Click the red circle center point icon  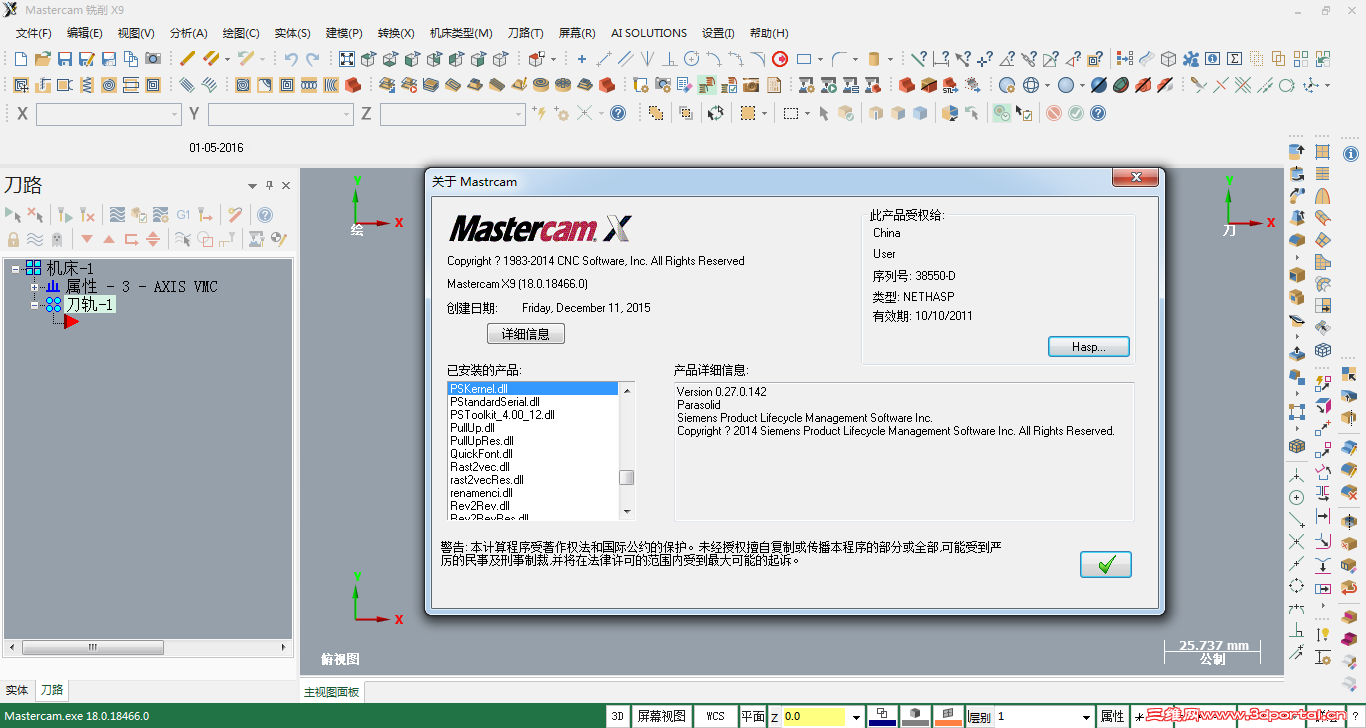tap(780, 59)
